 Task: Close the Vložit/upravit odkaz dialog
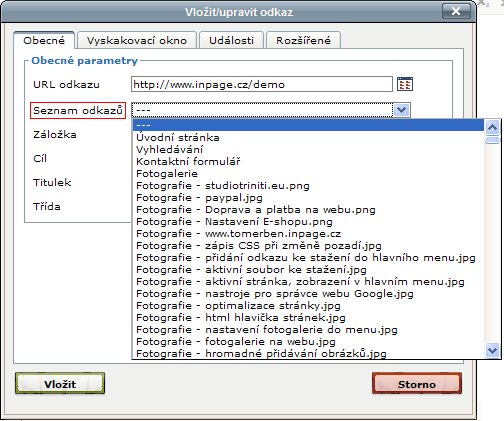pyautogui.click(x=456, y=11)
